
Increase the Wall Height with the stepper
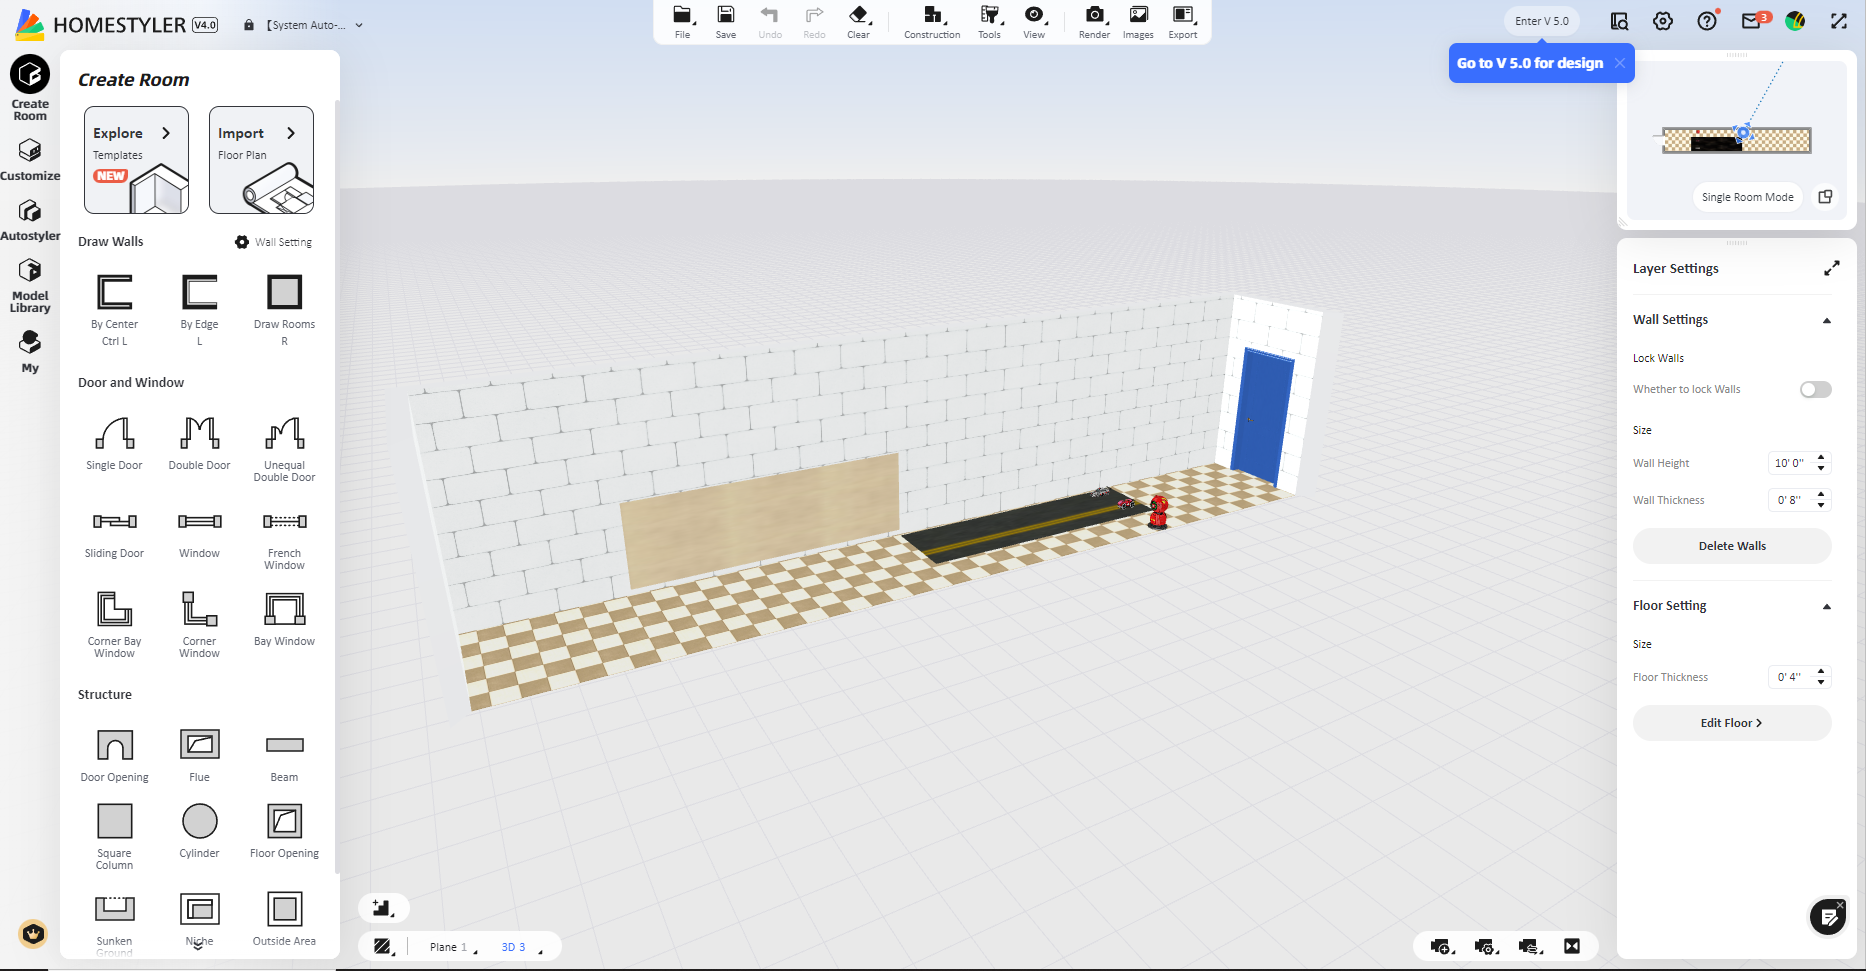[1822, 458]
